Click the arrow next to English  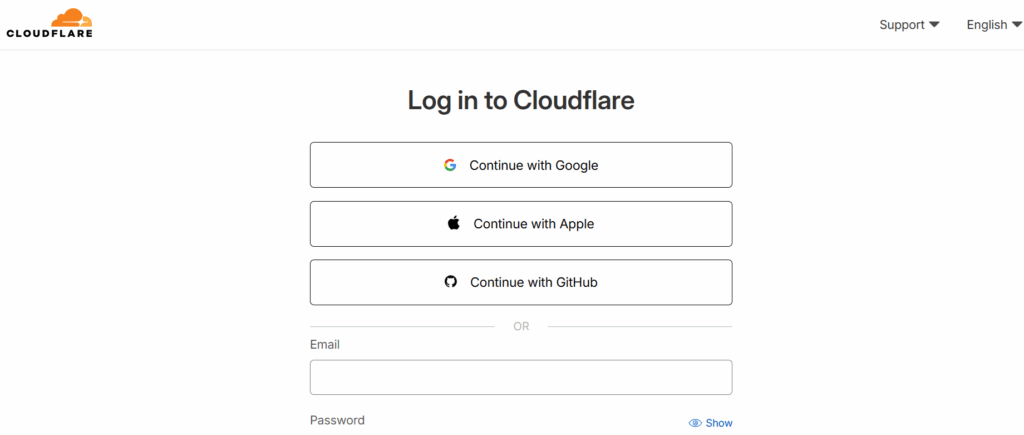[x=1016, y=25]
